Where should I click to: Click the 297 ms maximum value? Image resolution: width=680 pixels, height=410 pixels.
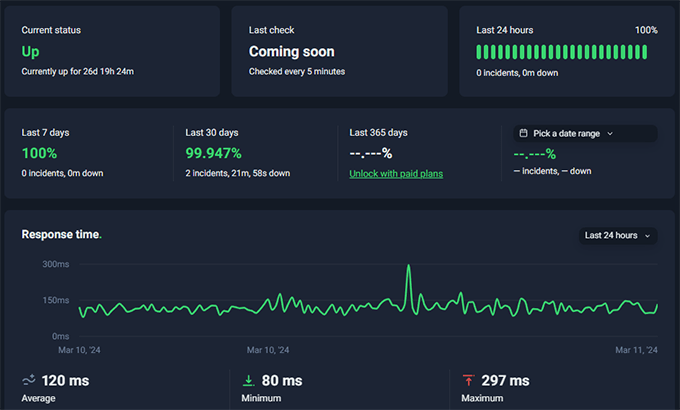pyautogui.click(x=505, y=380)
